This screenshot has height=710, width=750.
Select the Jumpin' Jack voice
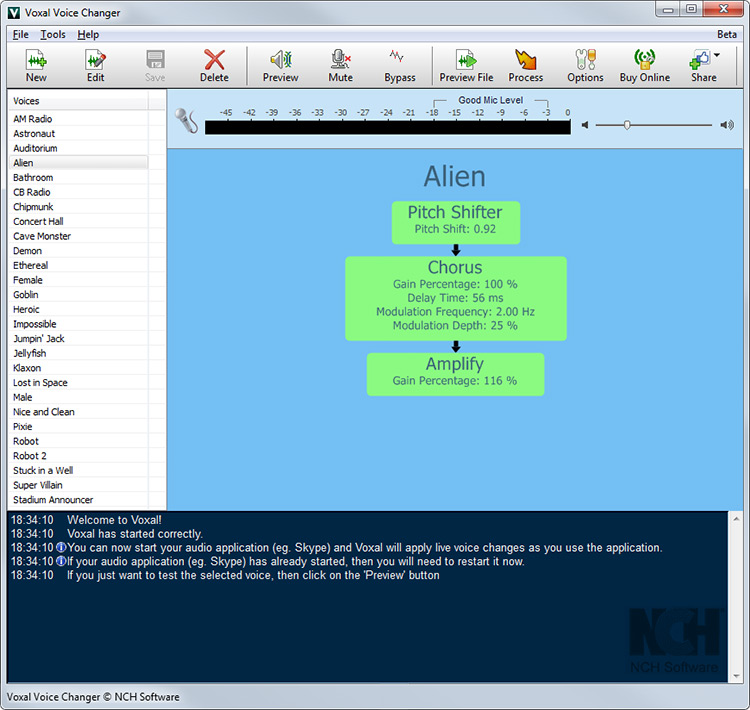(x=78, y=339)
